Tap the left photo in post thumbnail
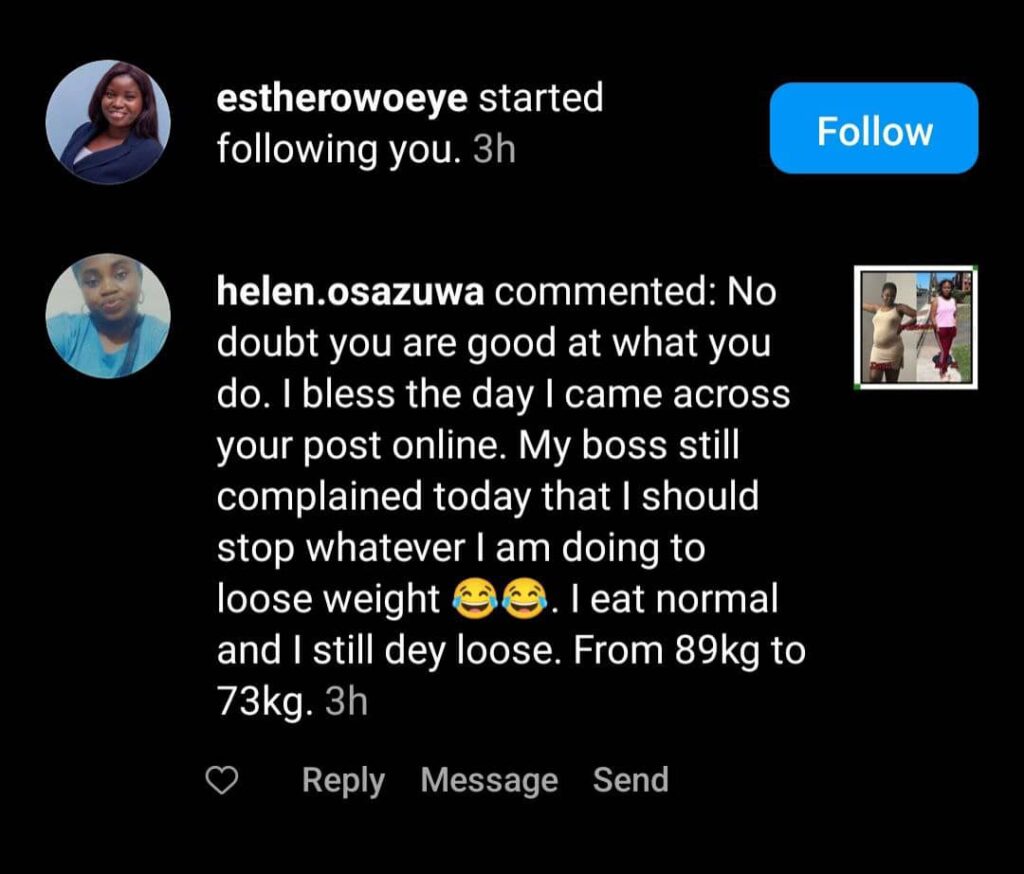The height and width of the screenshot is (874, 1024). click(x=890, y=327)
